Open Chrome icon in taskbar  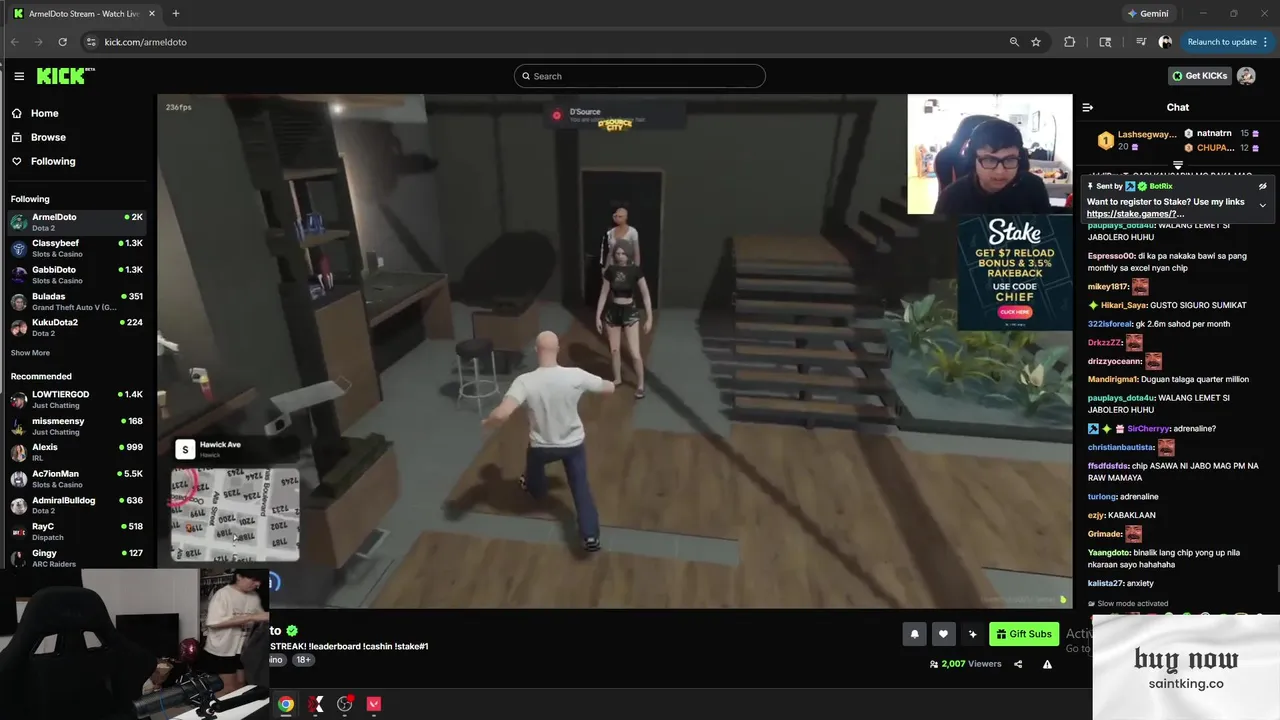click(x=286, y=704)
